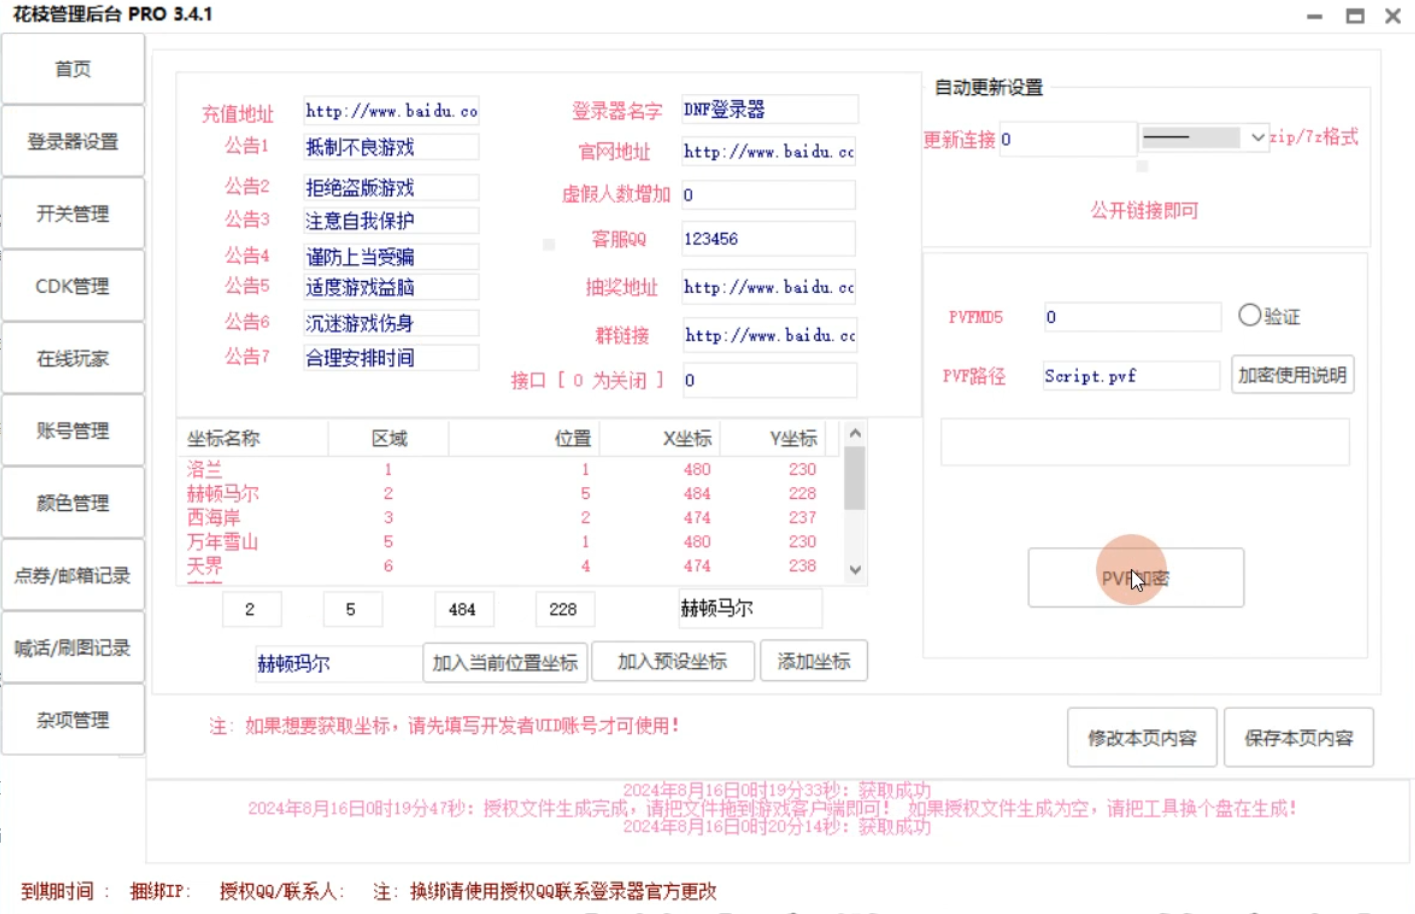Click coordinate list scroll up arrow

[855, 433]
